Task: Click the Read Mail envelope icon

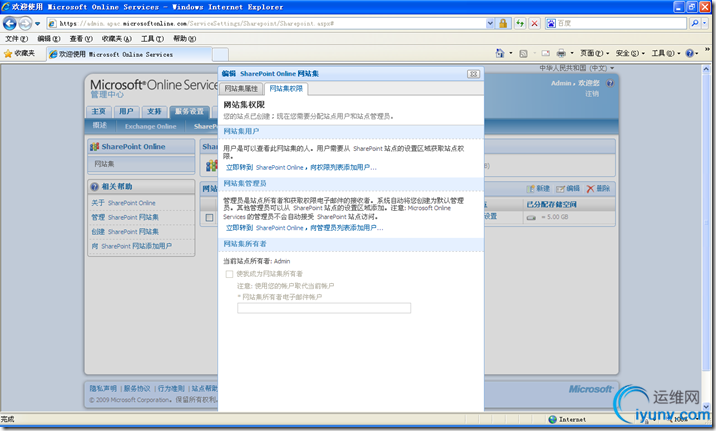Action: [545, 53]
